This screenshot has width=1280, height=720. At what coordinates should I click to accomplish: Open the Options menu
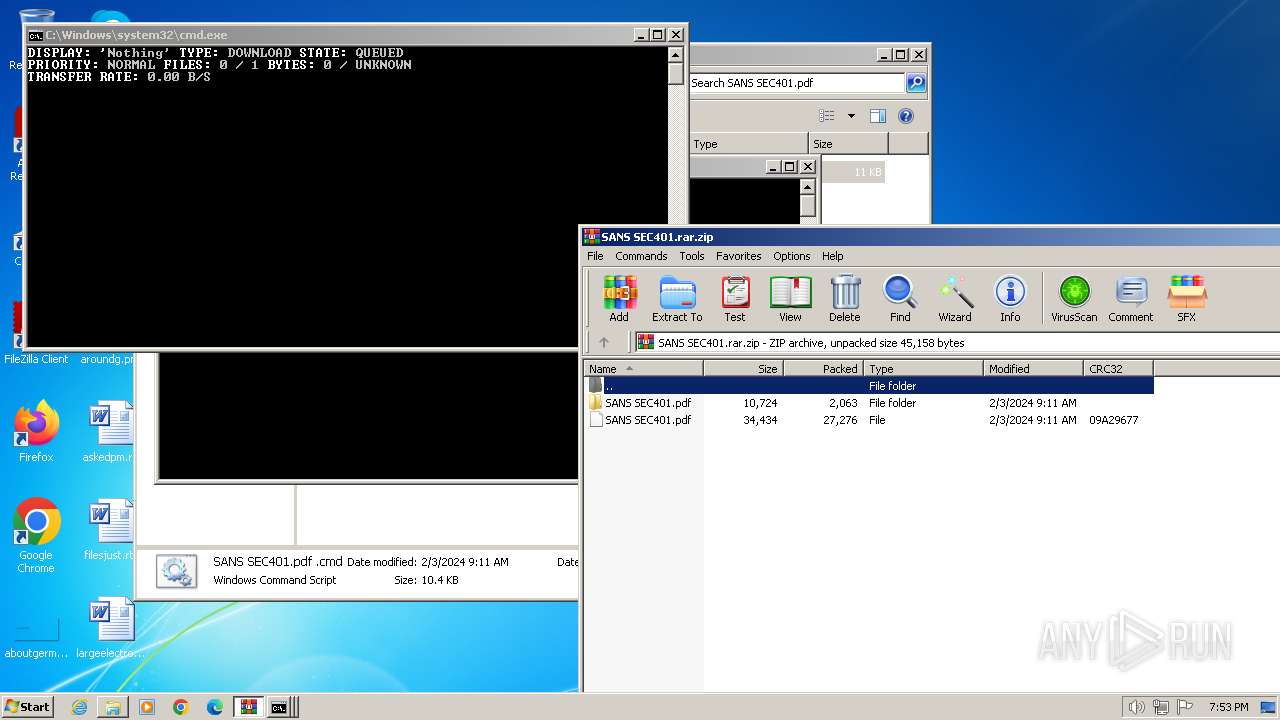click(792, 256)
